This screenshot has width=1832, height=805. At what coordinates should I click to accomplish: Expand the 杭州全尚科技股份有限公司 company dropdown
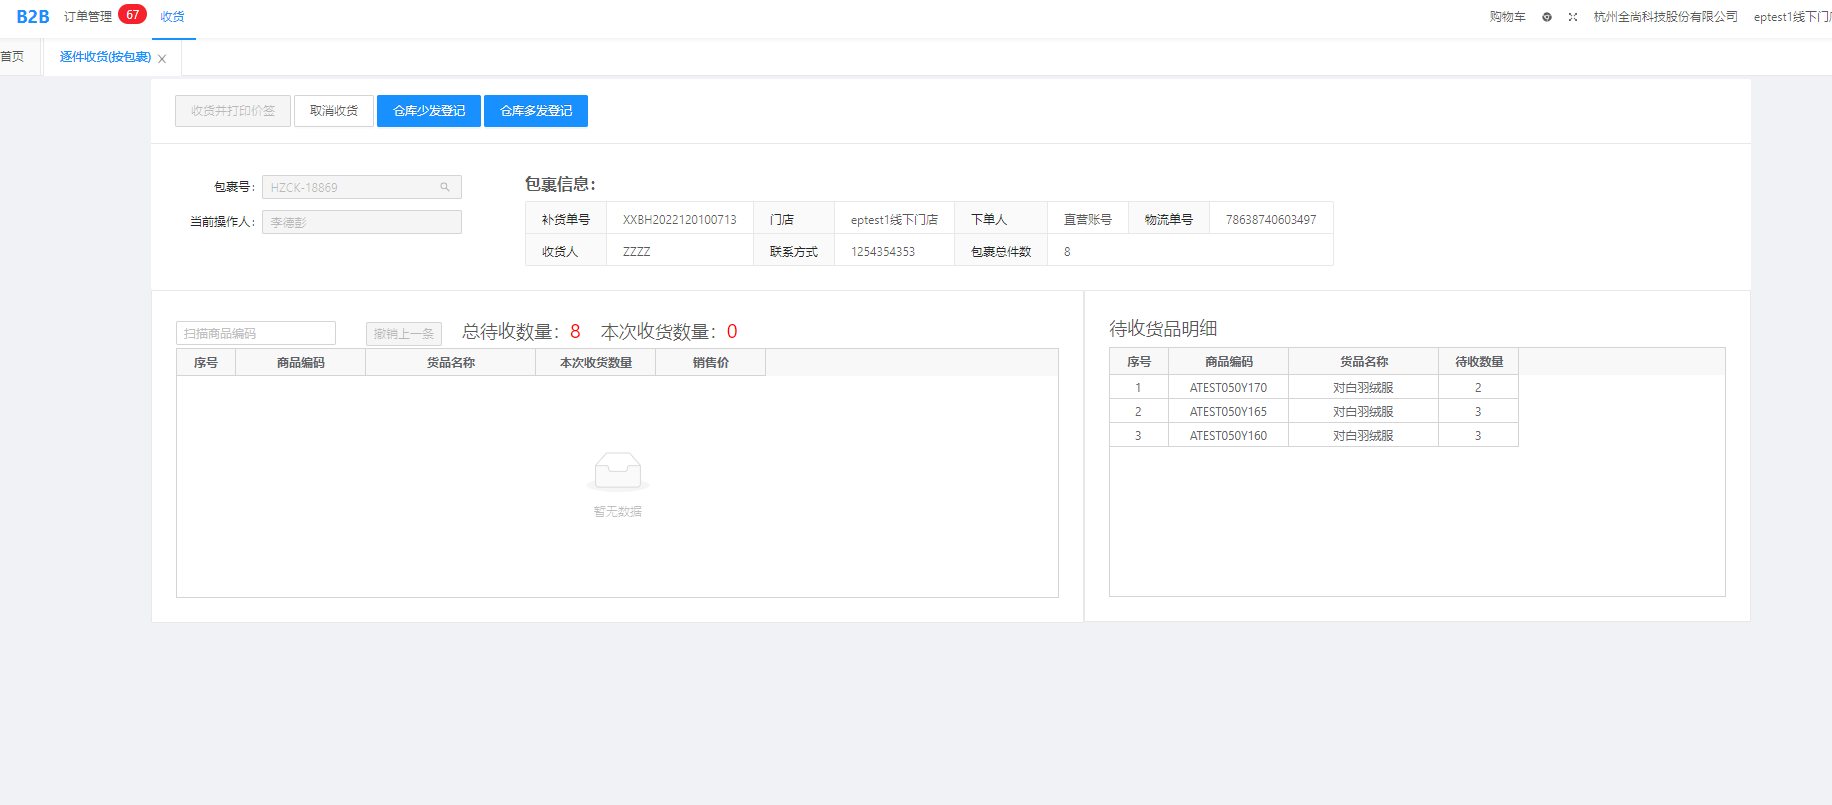1665,17
